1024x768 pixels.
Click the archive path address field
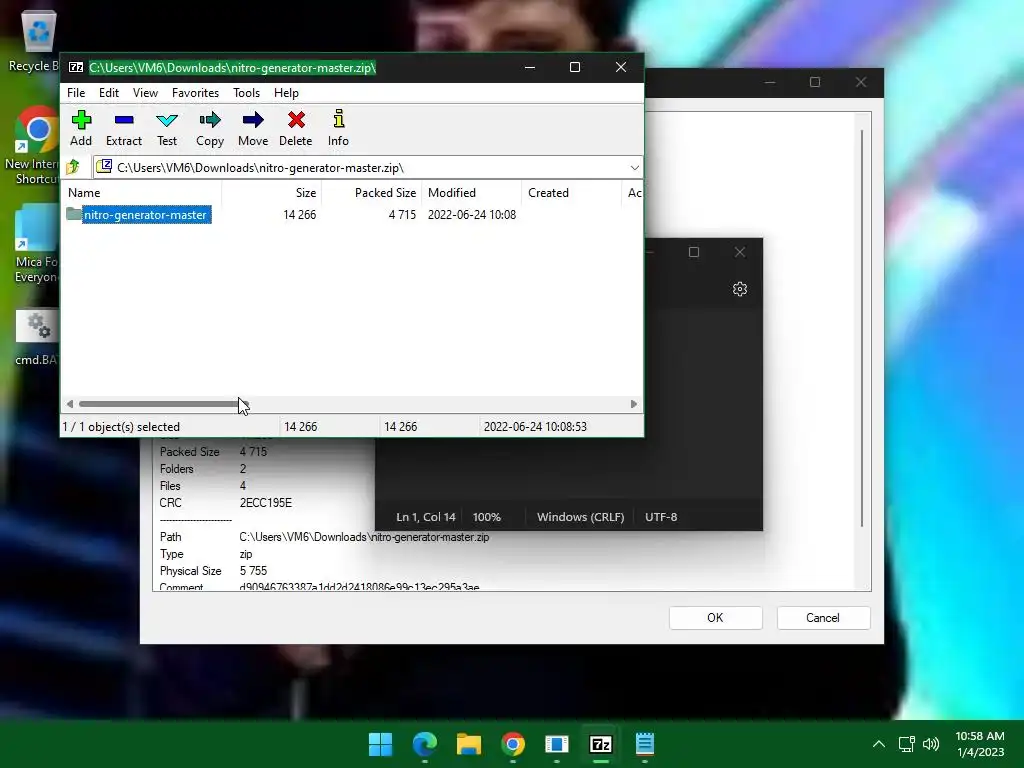click(x=367, y=168)
